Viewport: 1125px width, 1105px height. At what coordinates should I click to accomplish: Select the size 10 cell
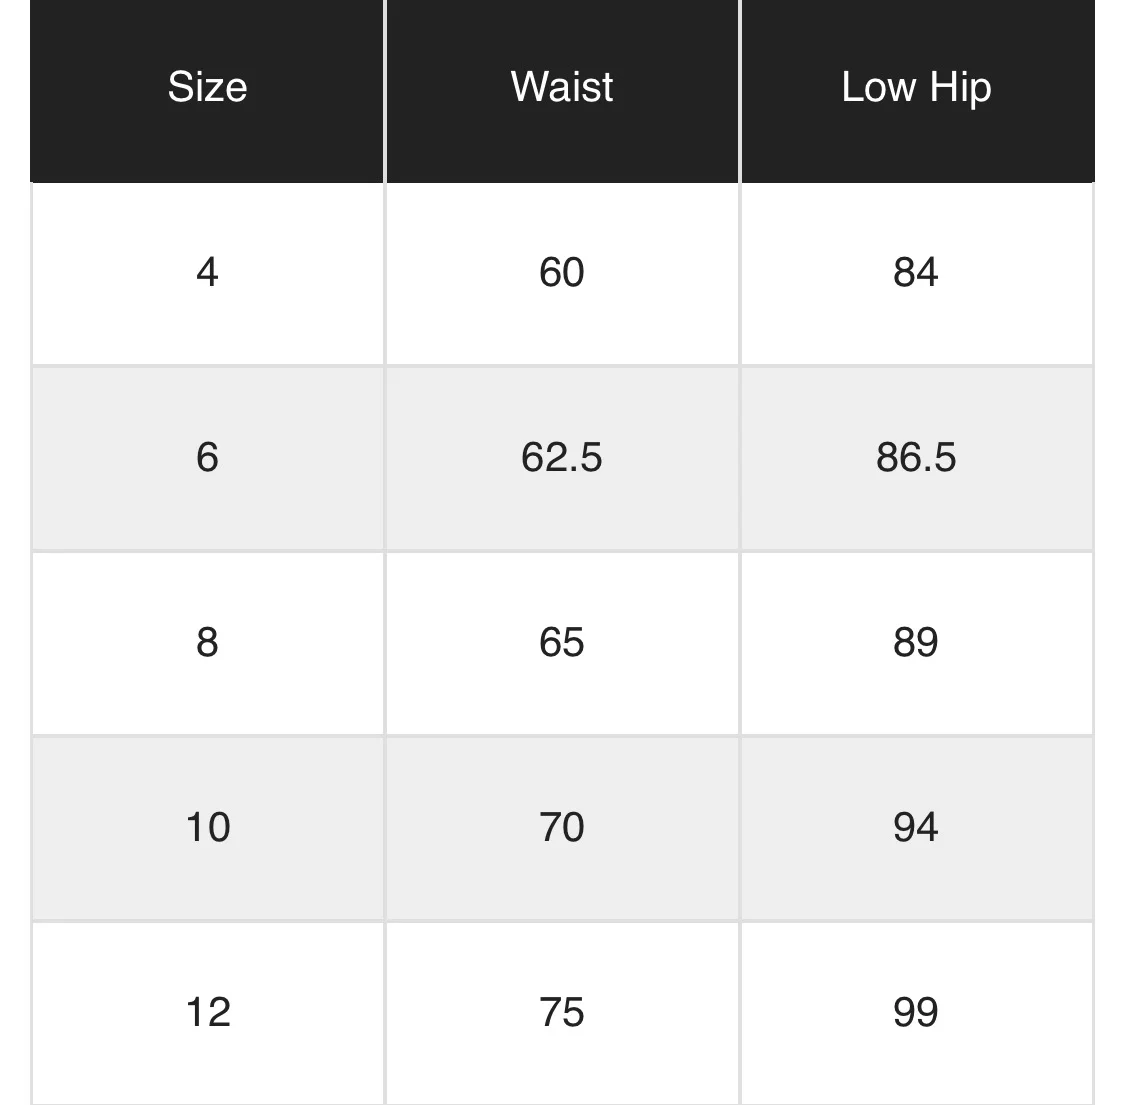tap(207, 827)
